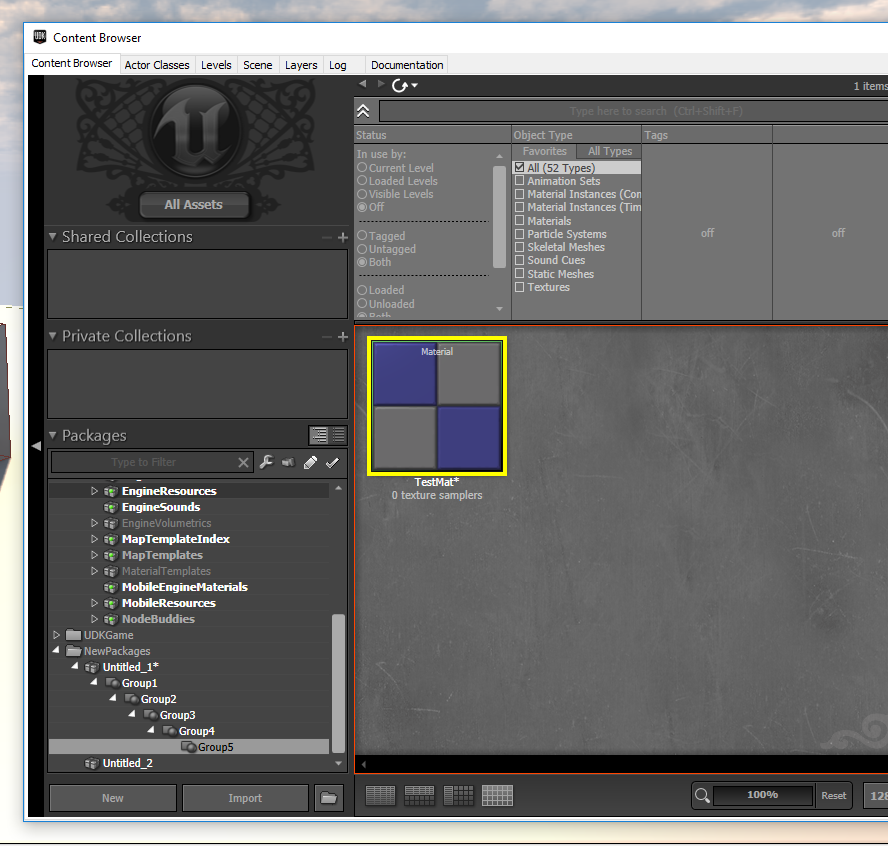Click the open folder icon beside Import
This screenshot has height=846, width=888.
coord(329,798)
